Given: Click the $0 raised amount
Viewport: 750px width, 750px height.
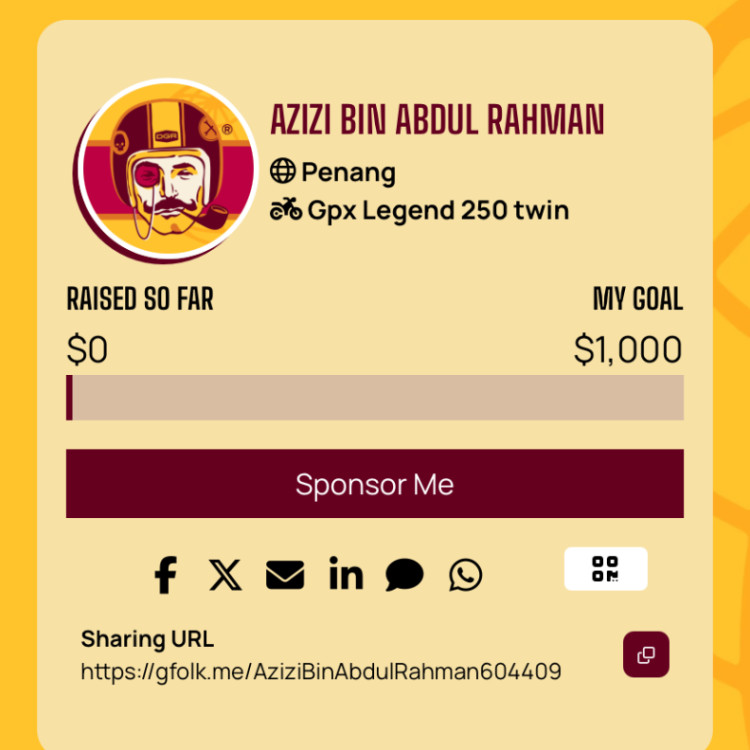Looking at the screenshot, I should click(x=87, y=349).
